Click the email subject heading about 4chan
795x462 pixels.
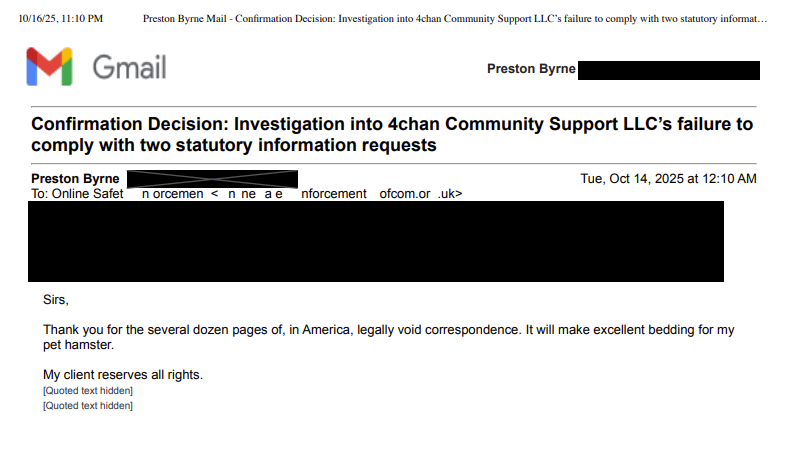392,135
